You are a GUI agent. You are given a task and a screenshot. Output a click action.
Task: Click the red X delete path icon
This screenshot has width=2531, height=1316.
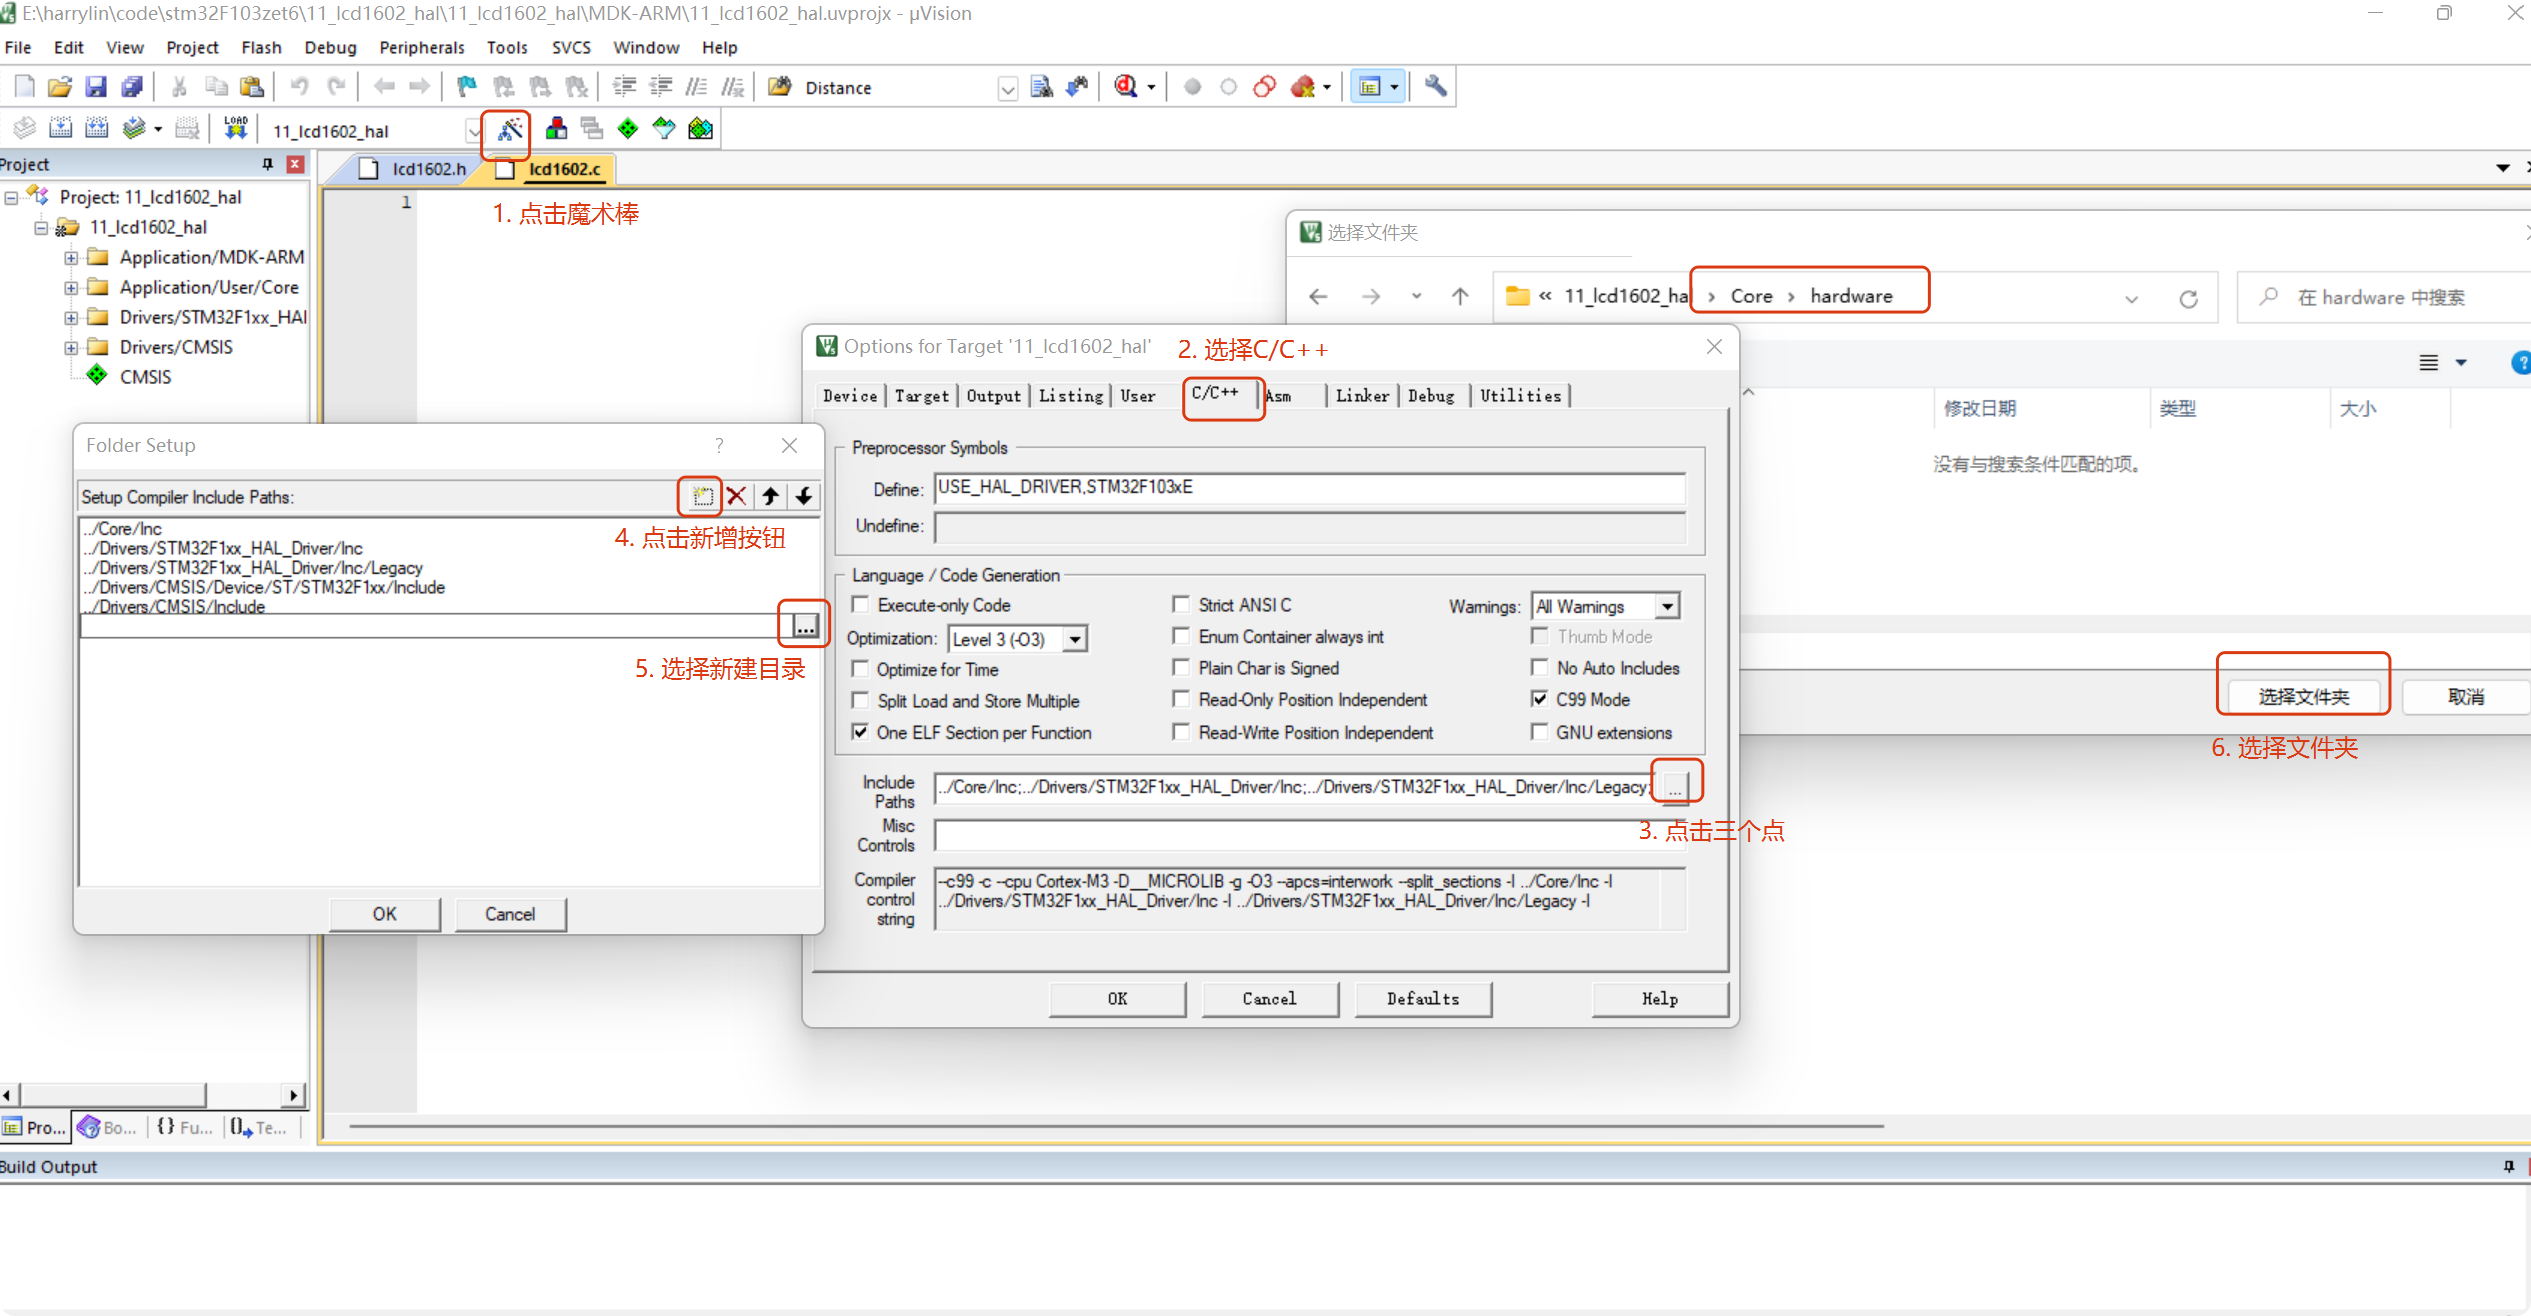coord(737,496)
